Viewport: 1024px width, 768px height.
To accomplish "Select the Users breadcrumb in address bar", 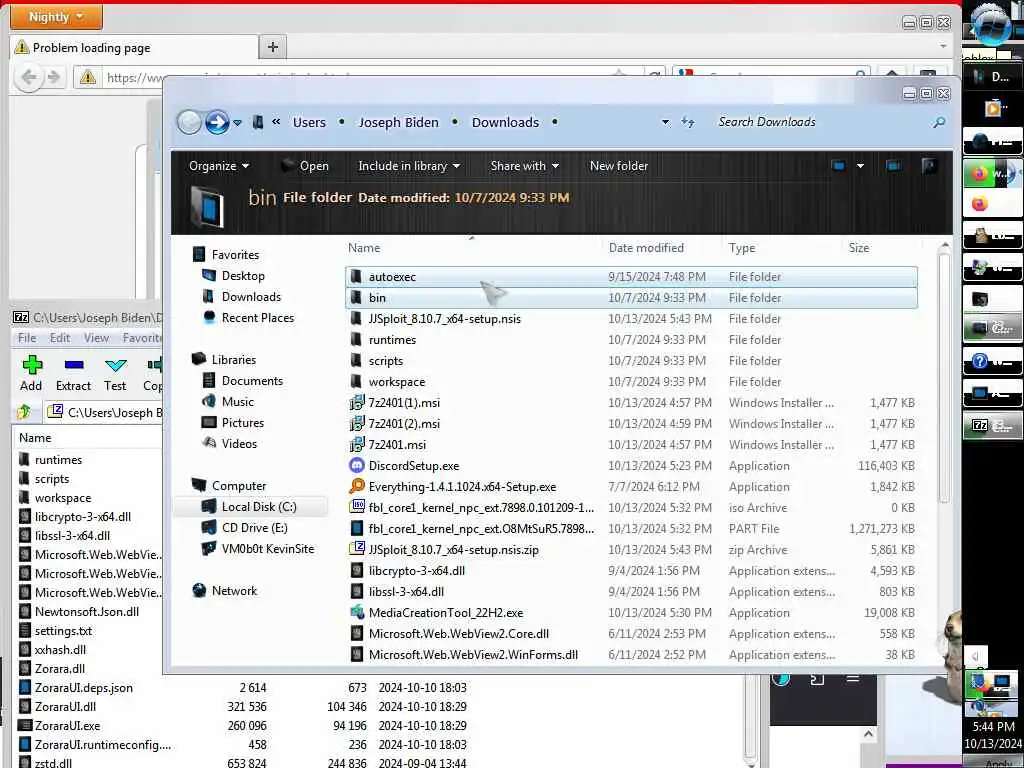I will [309, 122].
